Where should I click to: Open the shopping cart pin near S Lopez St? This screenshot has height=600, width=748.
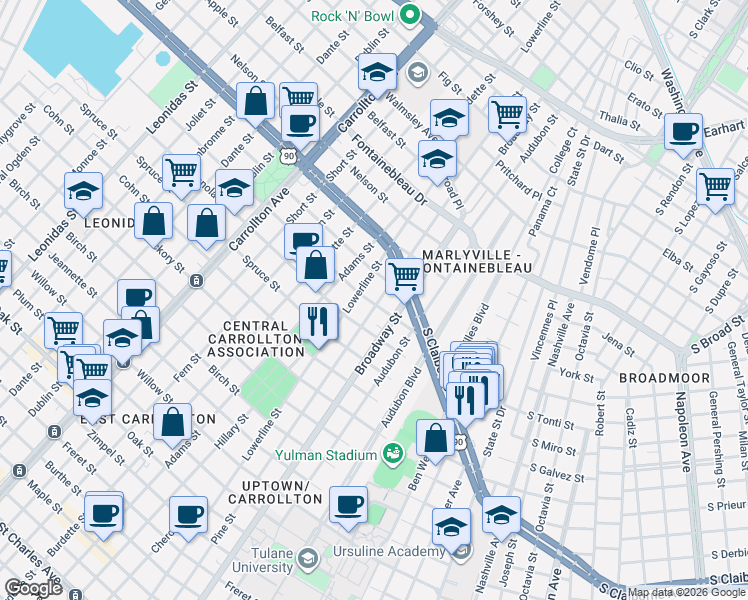715,187
